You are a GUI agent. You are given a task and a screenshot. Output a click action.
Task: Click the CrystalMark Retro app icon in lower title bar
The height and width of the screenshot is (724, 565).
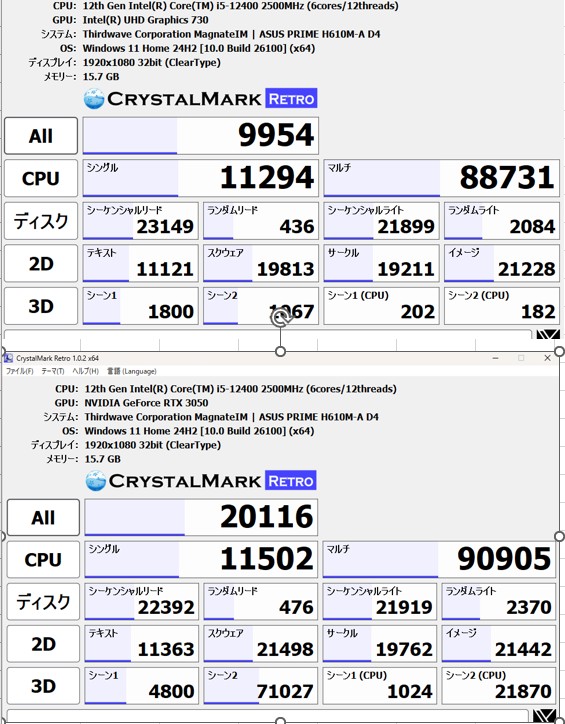[x=8, y=358]
